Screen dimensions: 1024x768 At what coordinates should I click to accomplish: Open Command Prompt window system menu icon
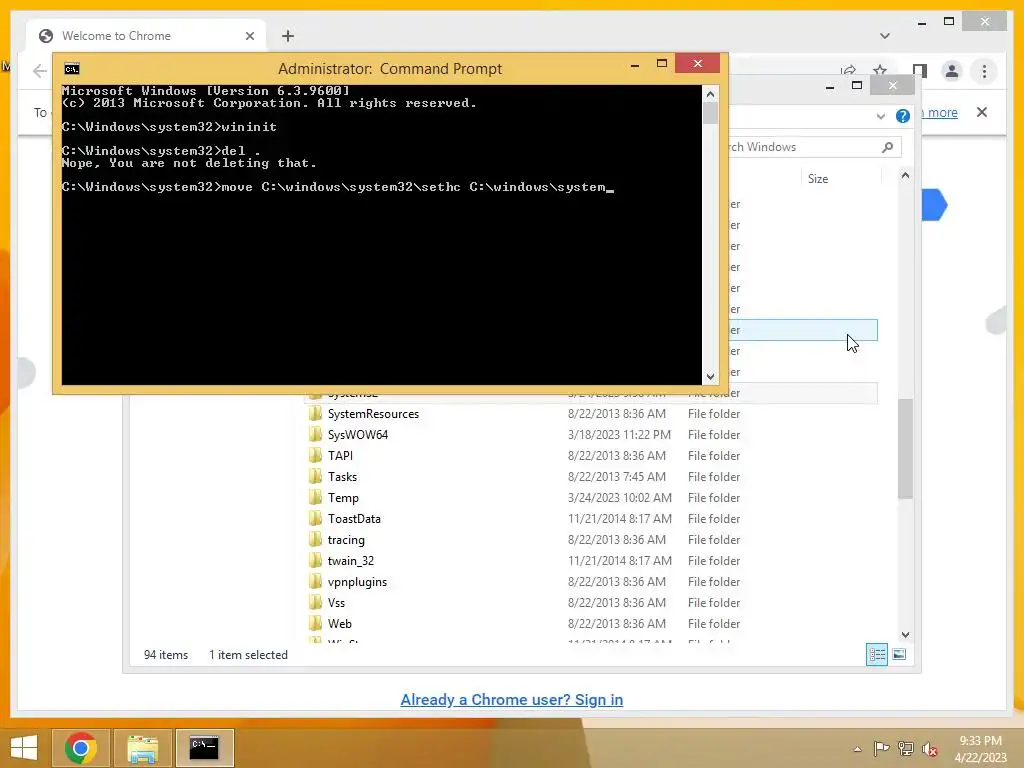[72, 69]
